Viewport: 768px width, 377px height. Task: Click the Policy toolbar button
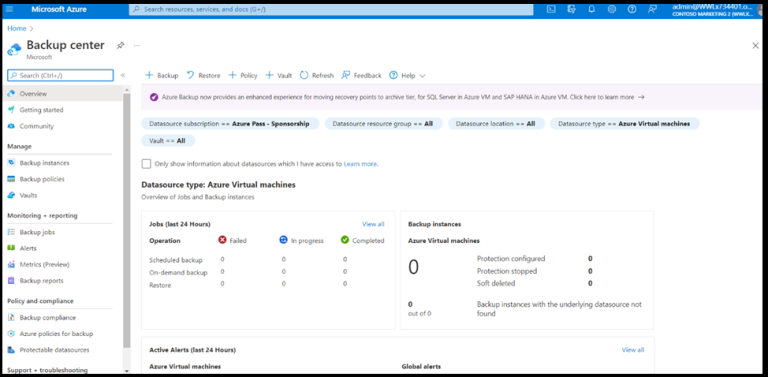tap(243, 75)
